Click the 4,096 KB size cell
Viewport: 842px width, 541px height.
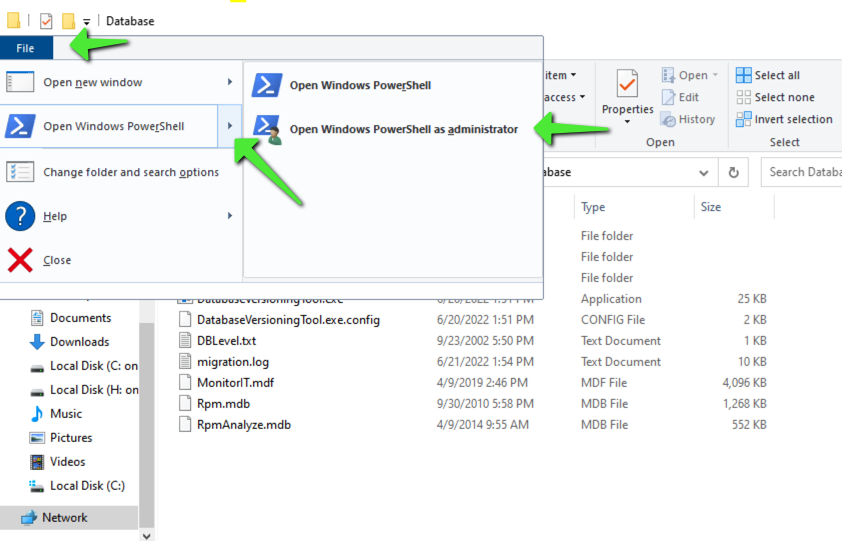tap(744, 383)
